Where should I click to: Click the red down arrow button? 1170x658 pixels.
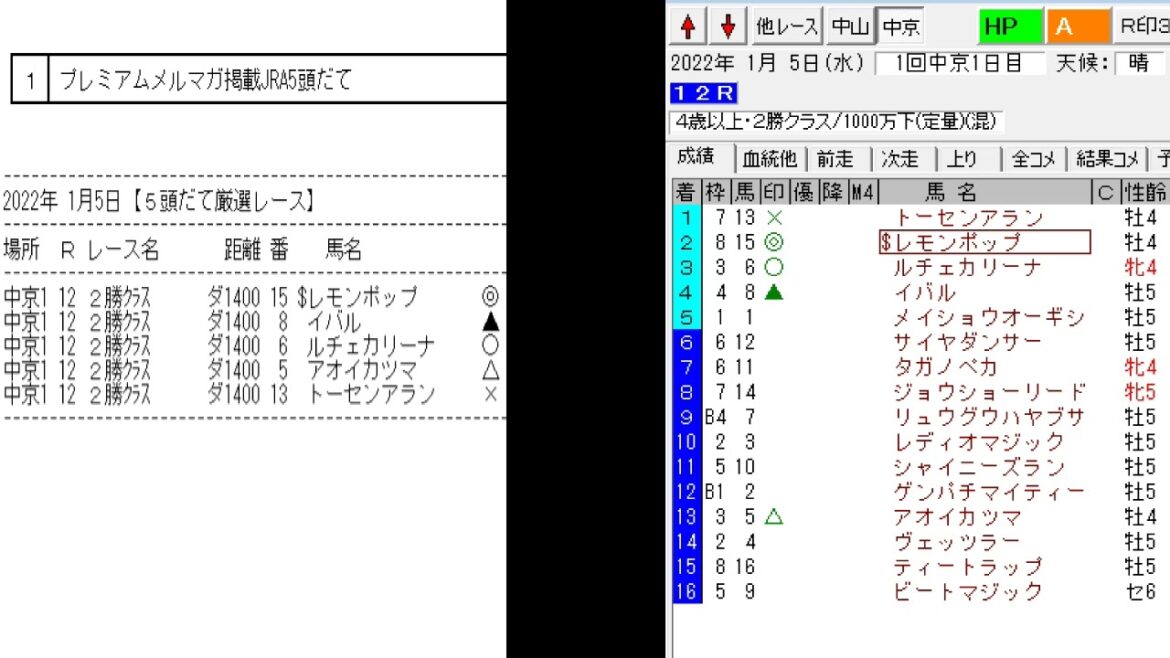(x=728, y=27)
